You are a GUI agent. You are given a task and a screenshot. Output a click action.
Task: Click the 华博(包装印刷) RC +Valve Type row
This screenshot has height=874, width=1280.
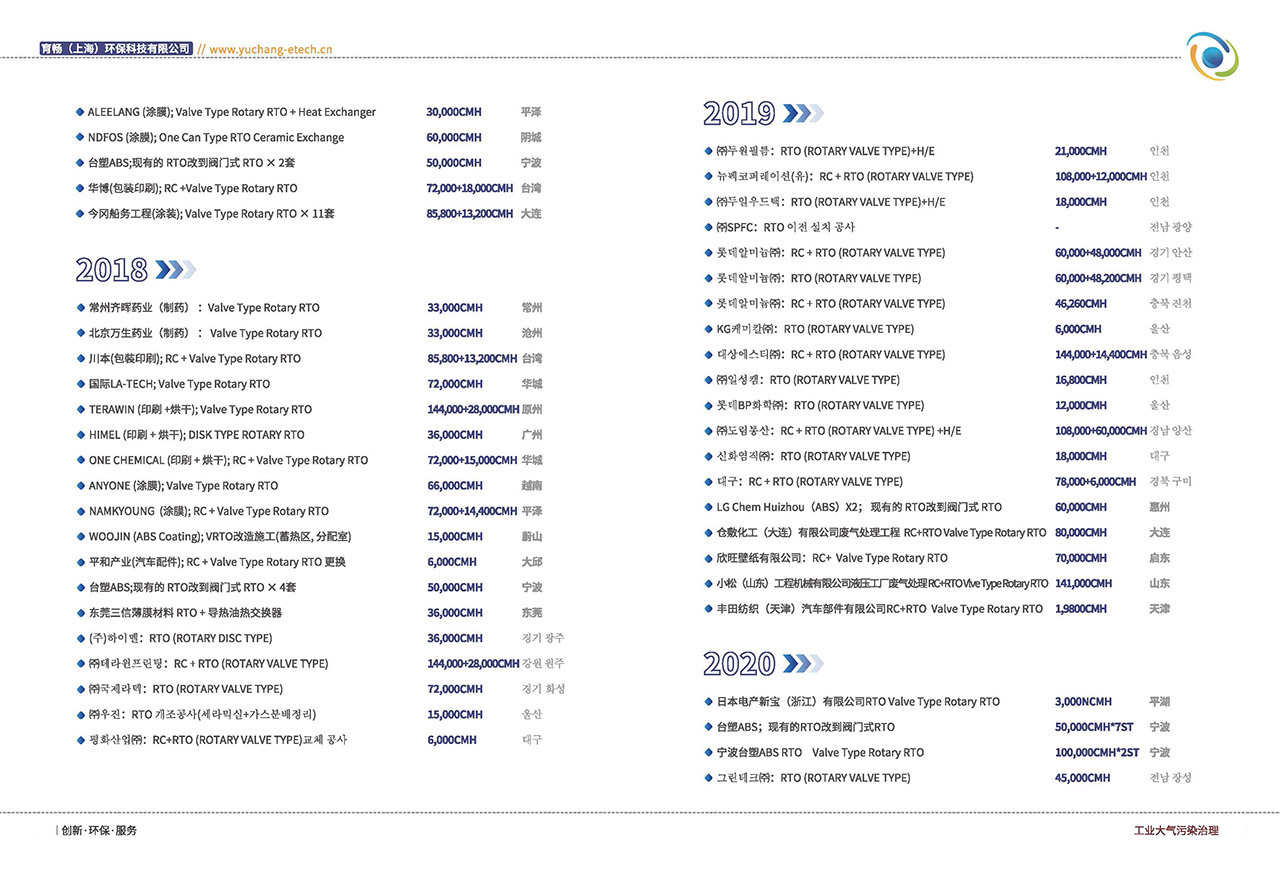point(187,188)
